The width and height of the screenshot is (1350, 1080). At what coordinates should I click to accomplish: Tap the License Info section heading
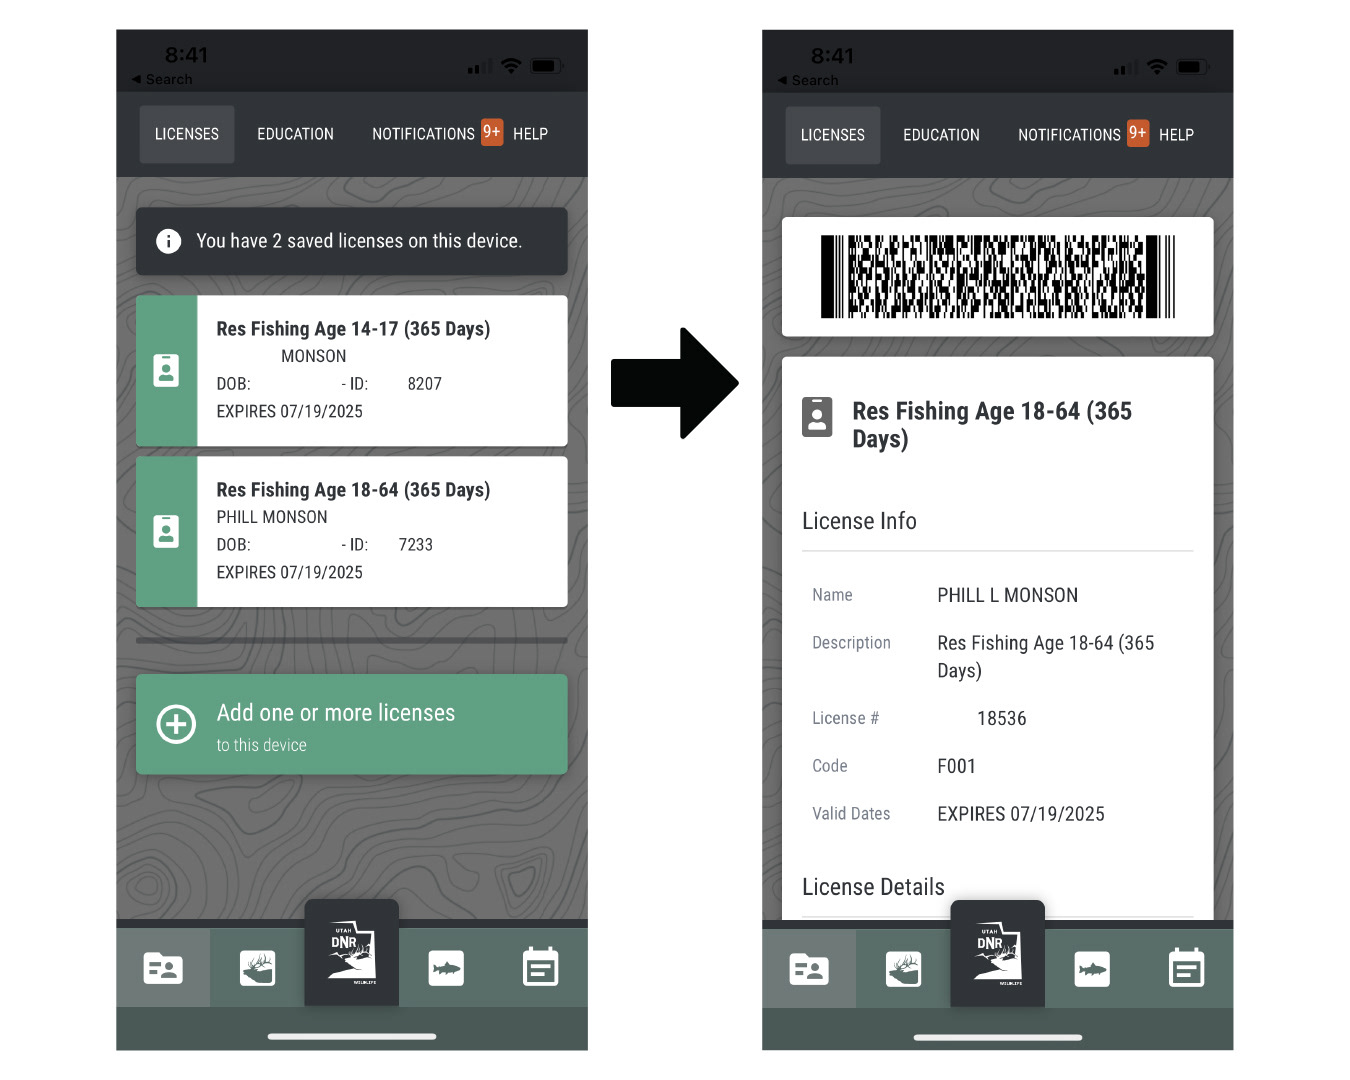pos(859,521)
